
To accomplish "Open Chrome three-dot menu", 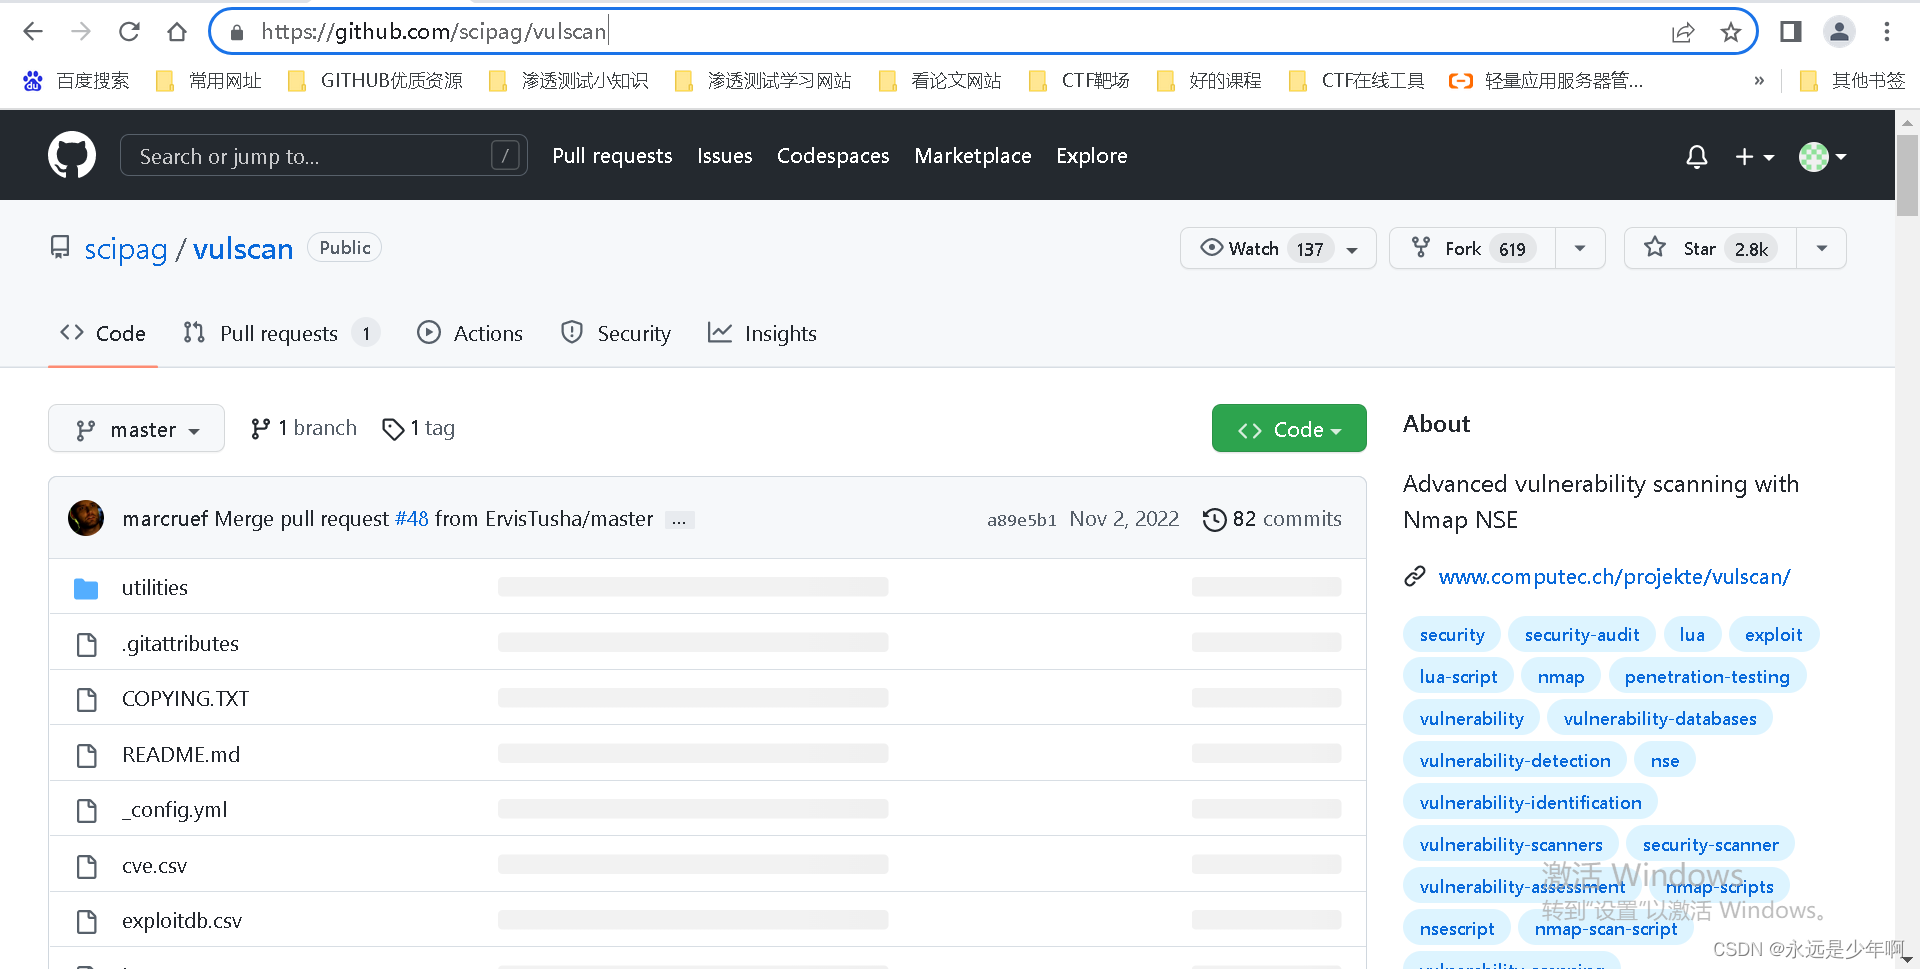I will (x=1887, y=32).
